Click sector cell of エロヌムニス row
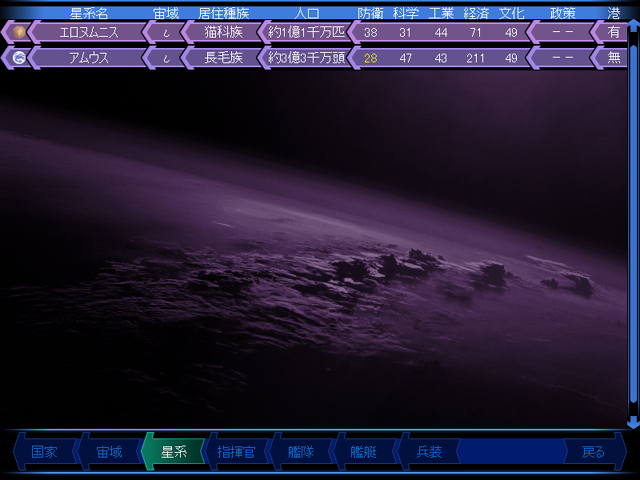640x480 pixels. point(166,32)
